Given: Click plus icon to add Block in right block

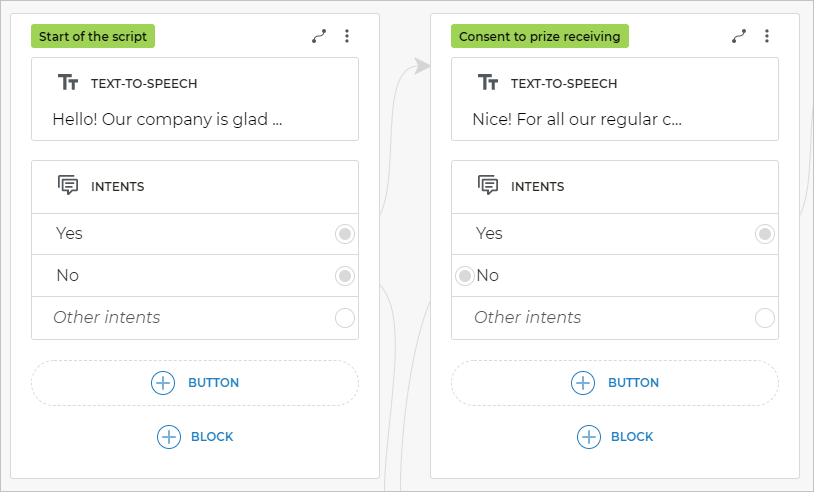Looking at the screenshot, I should (x=589, y=437).
